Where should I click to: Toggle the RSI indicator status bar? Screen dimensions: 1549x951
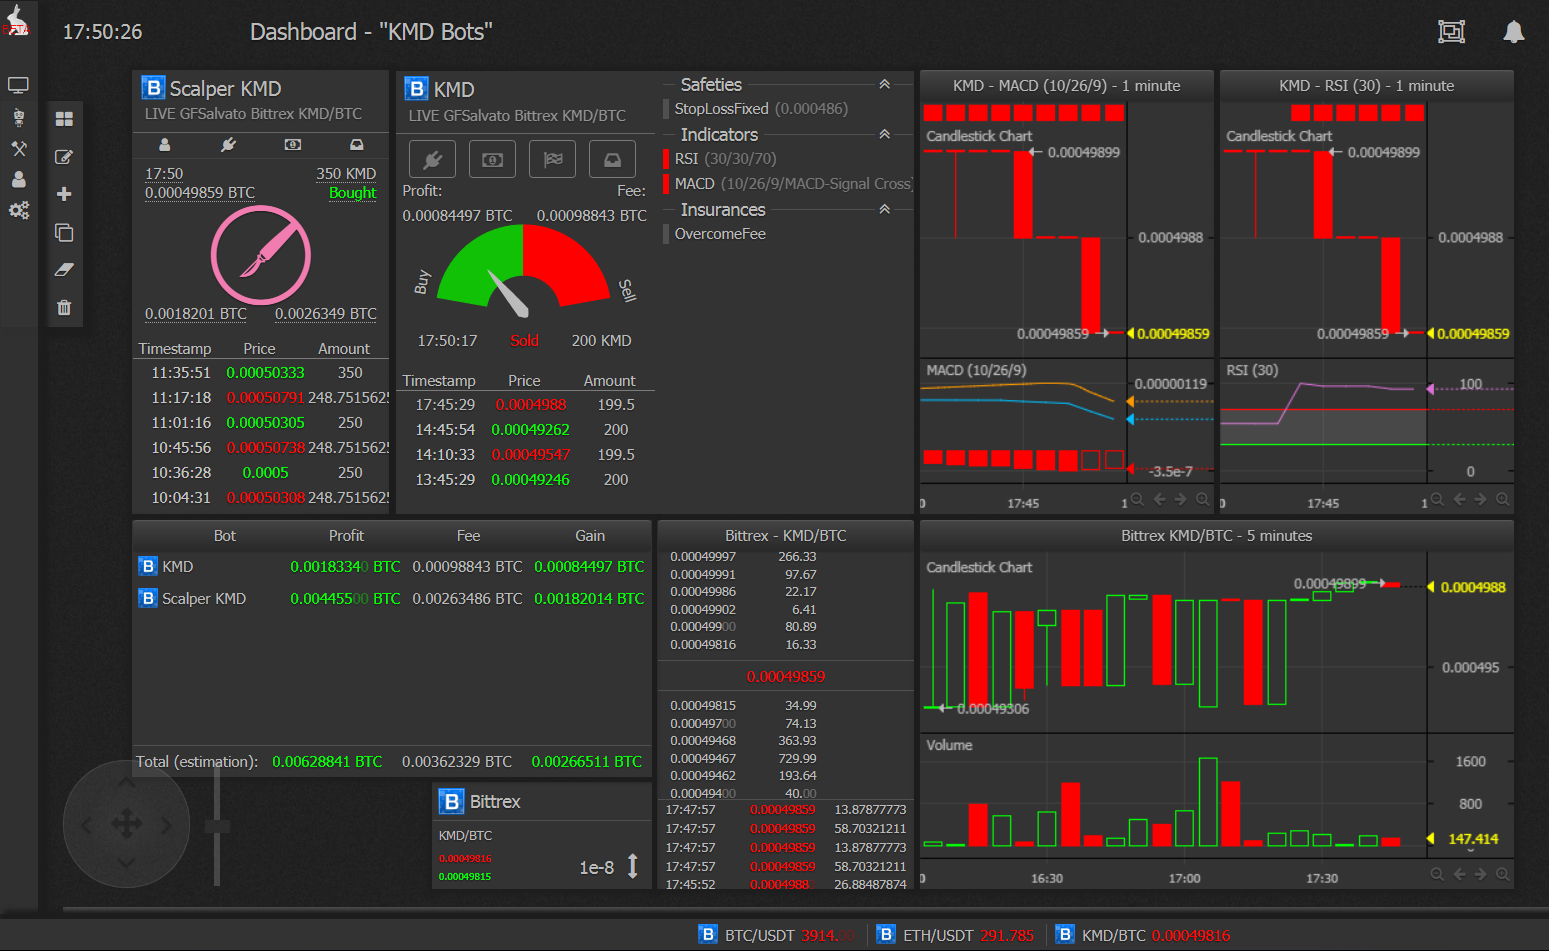[x=666, y=159]
